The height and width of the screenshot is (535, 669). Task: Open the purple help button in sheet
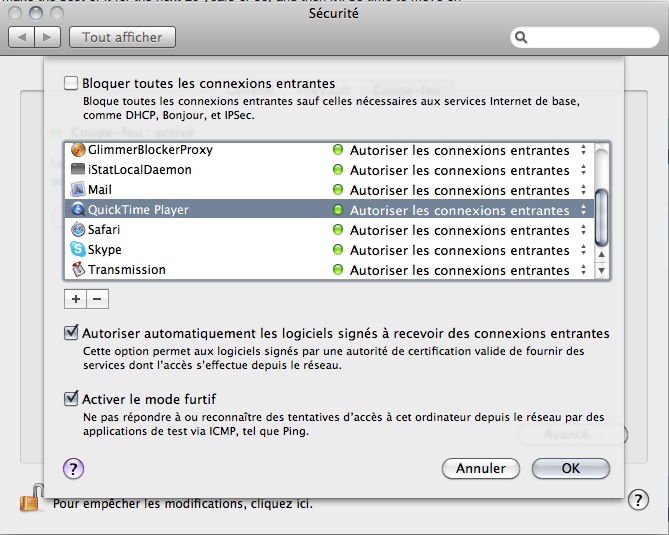73,469
